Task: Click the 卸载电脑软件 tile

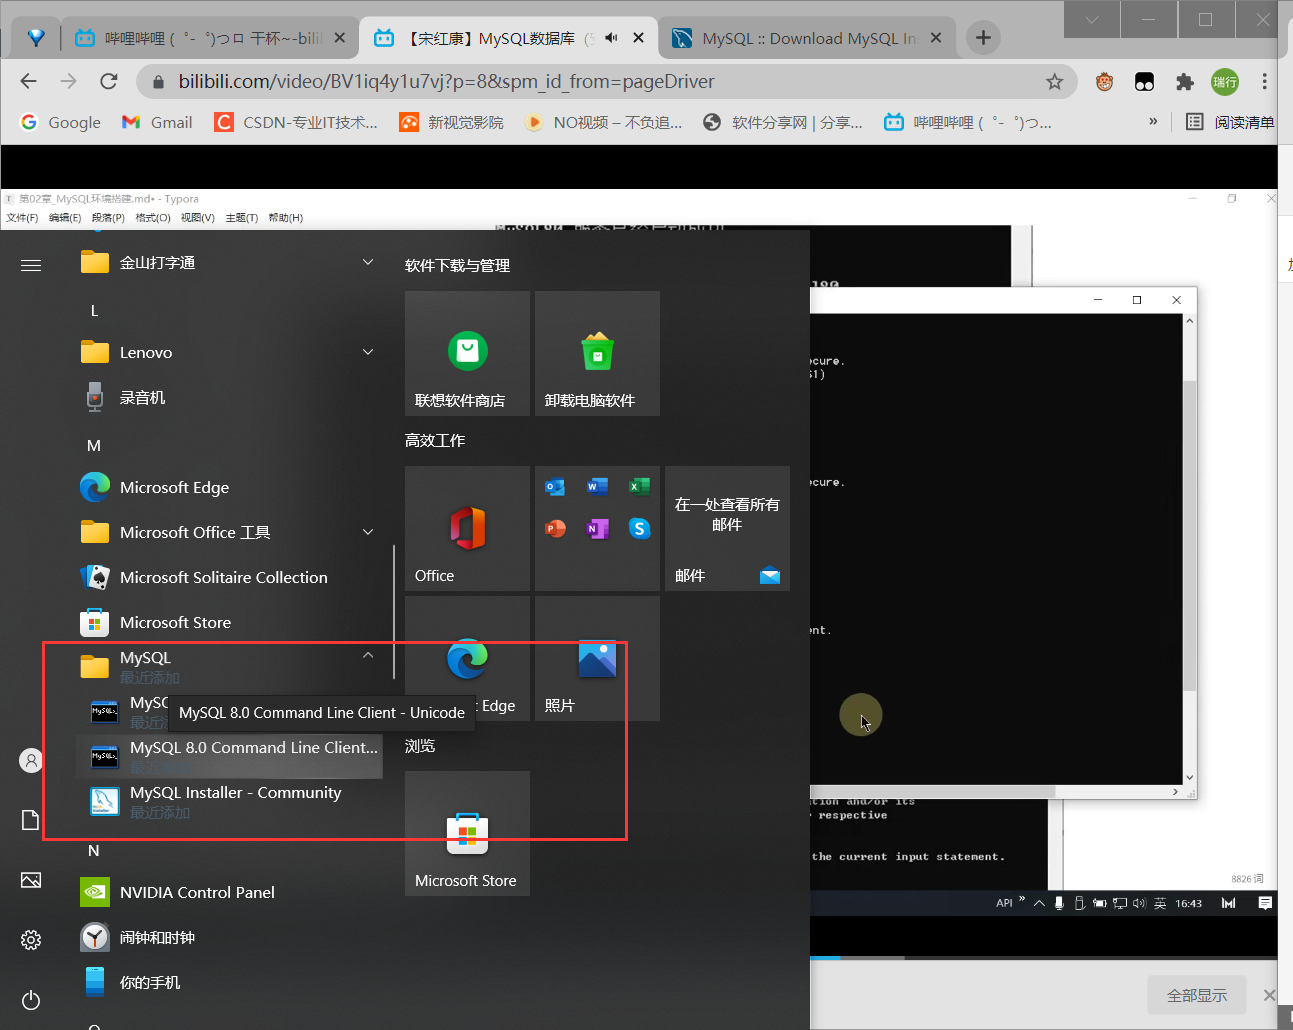Action: tap(597, 353)
